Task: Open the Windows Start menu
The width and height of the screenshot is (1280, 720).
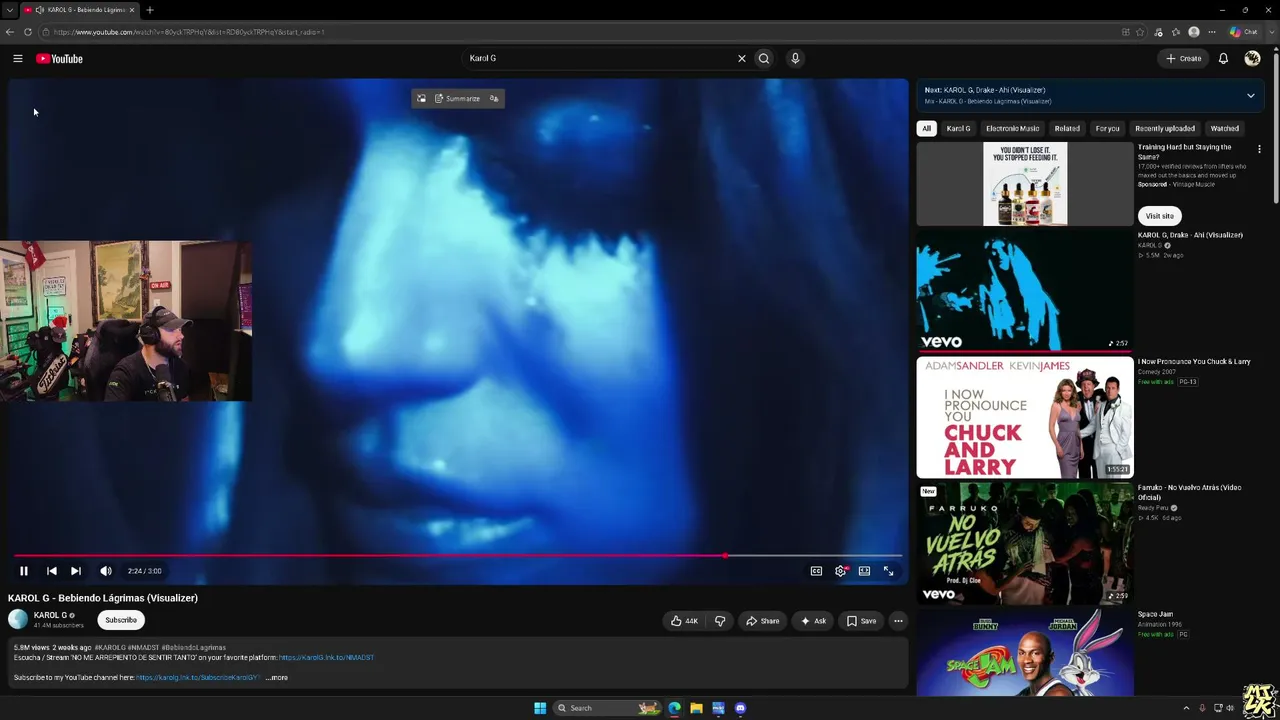Action: pos(540,708)
